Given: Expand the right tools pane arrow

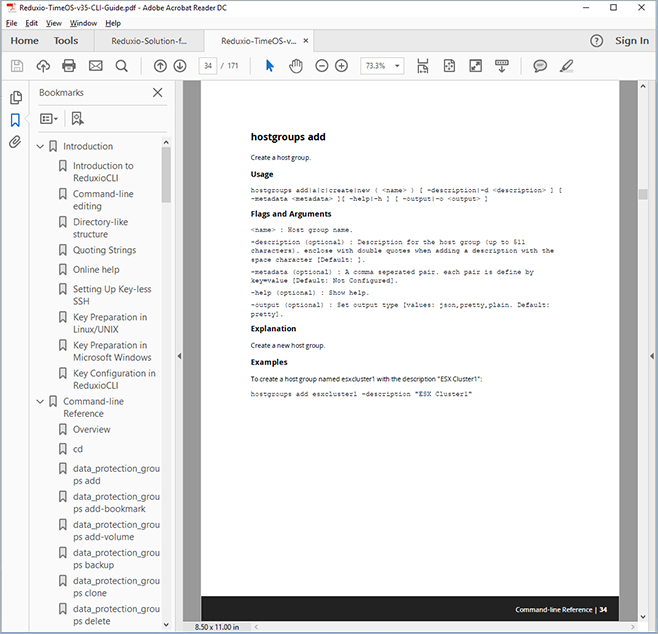Looking at the screenshot, I should point(652,356).
